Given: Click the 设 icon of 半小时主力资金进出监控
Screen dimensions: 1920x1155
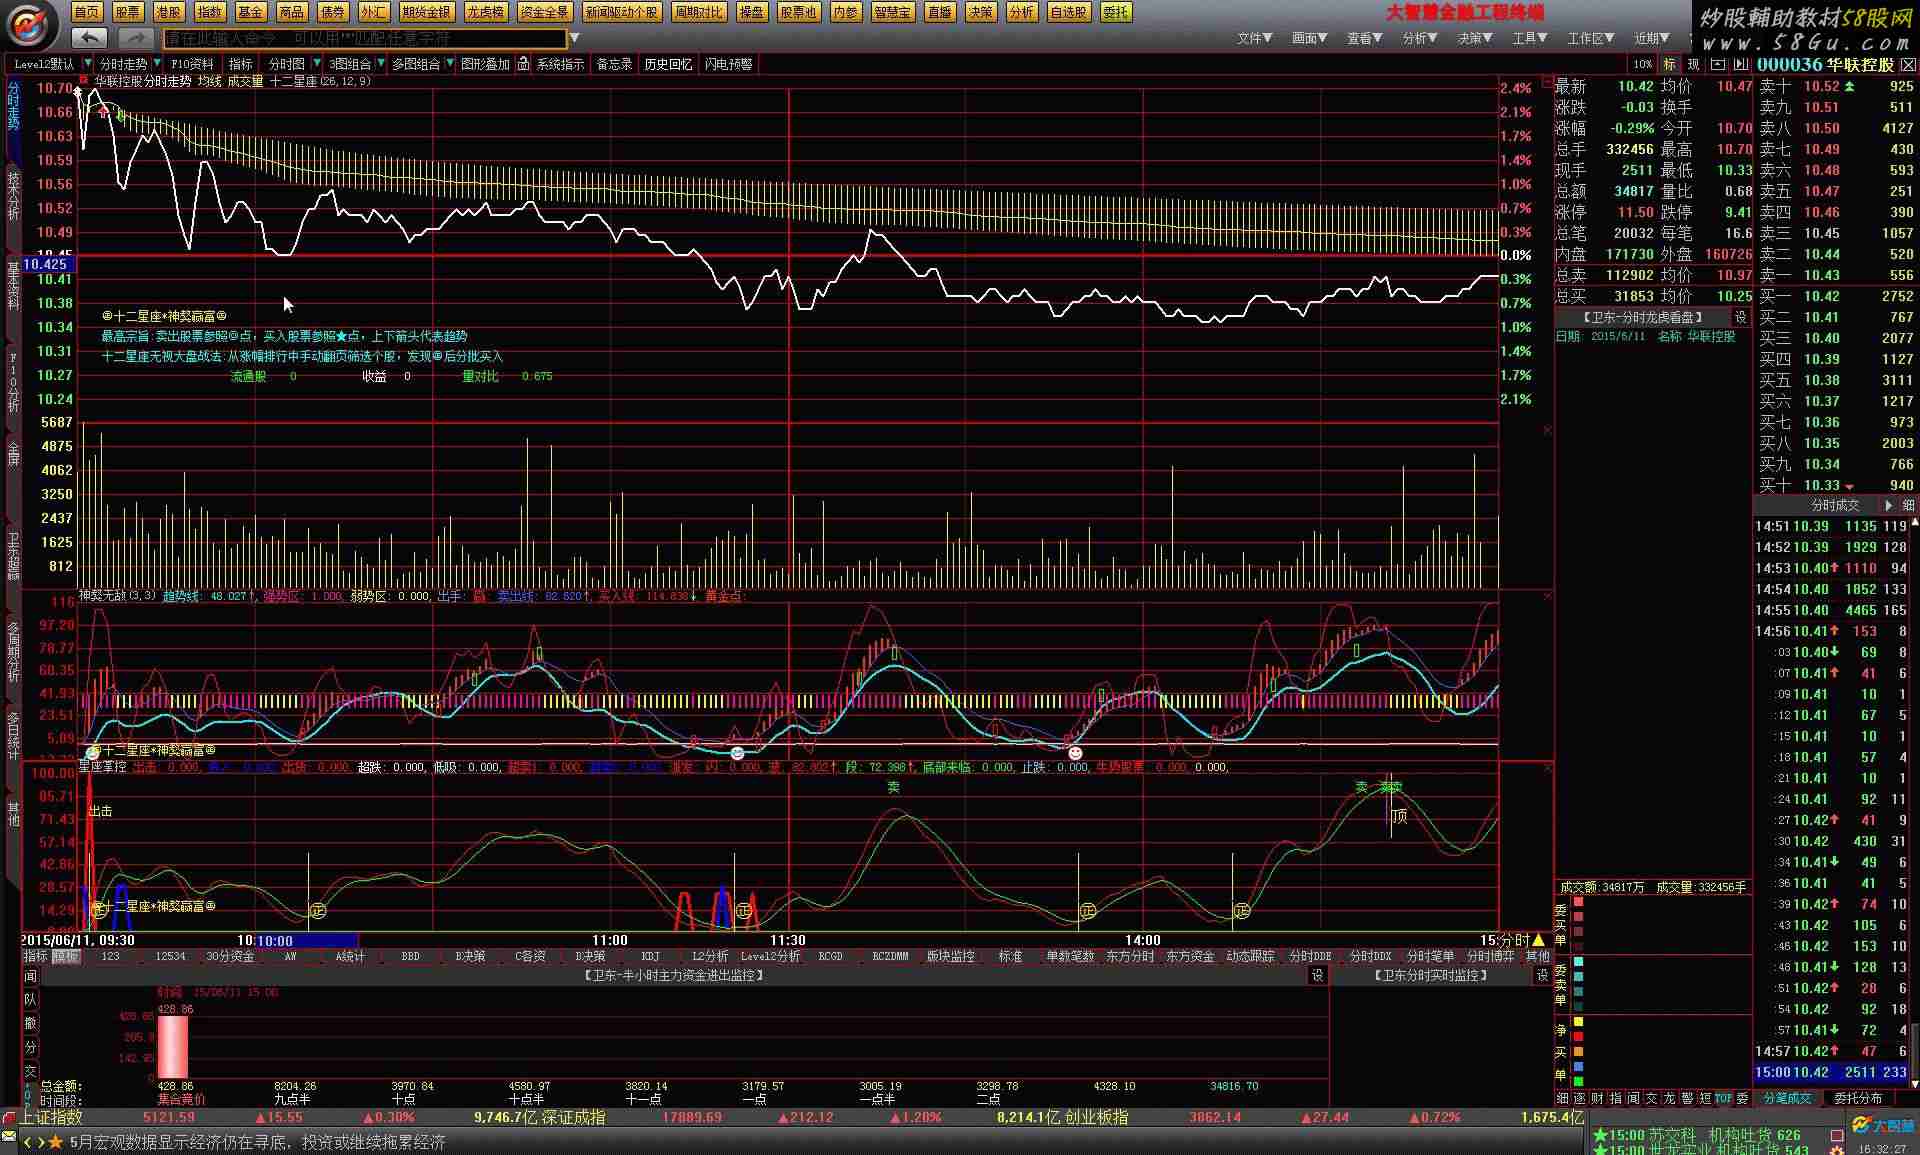Looking at the screenshot, I should coord(1318,975).
